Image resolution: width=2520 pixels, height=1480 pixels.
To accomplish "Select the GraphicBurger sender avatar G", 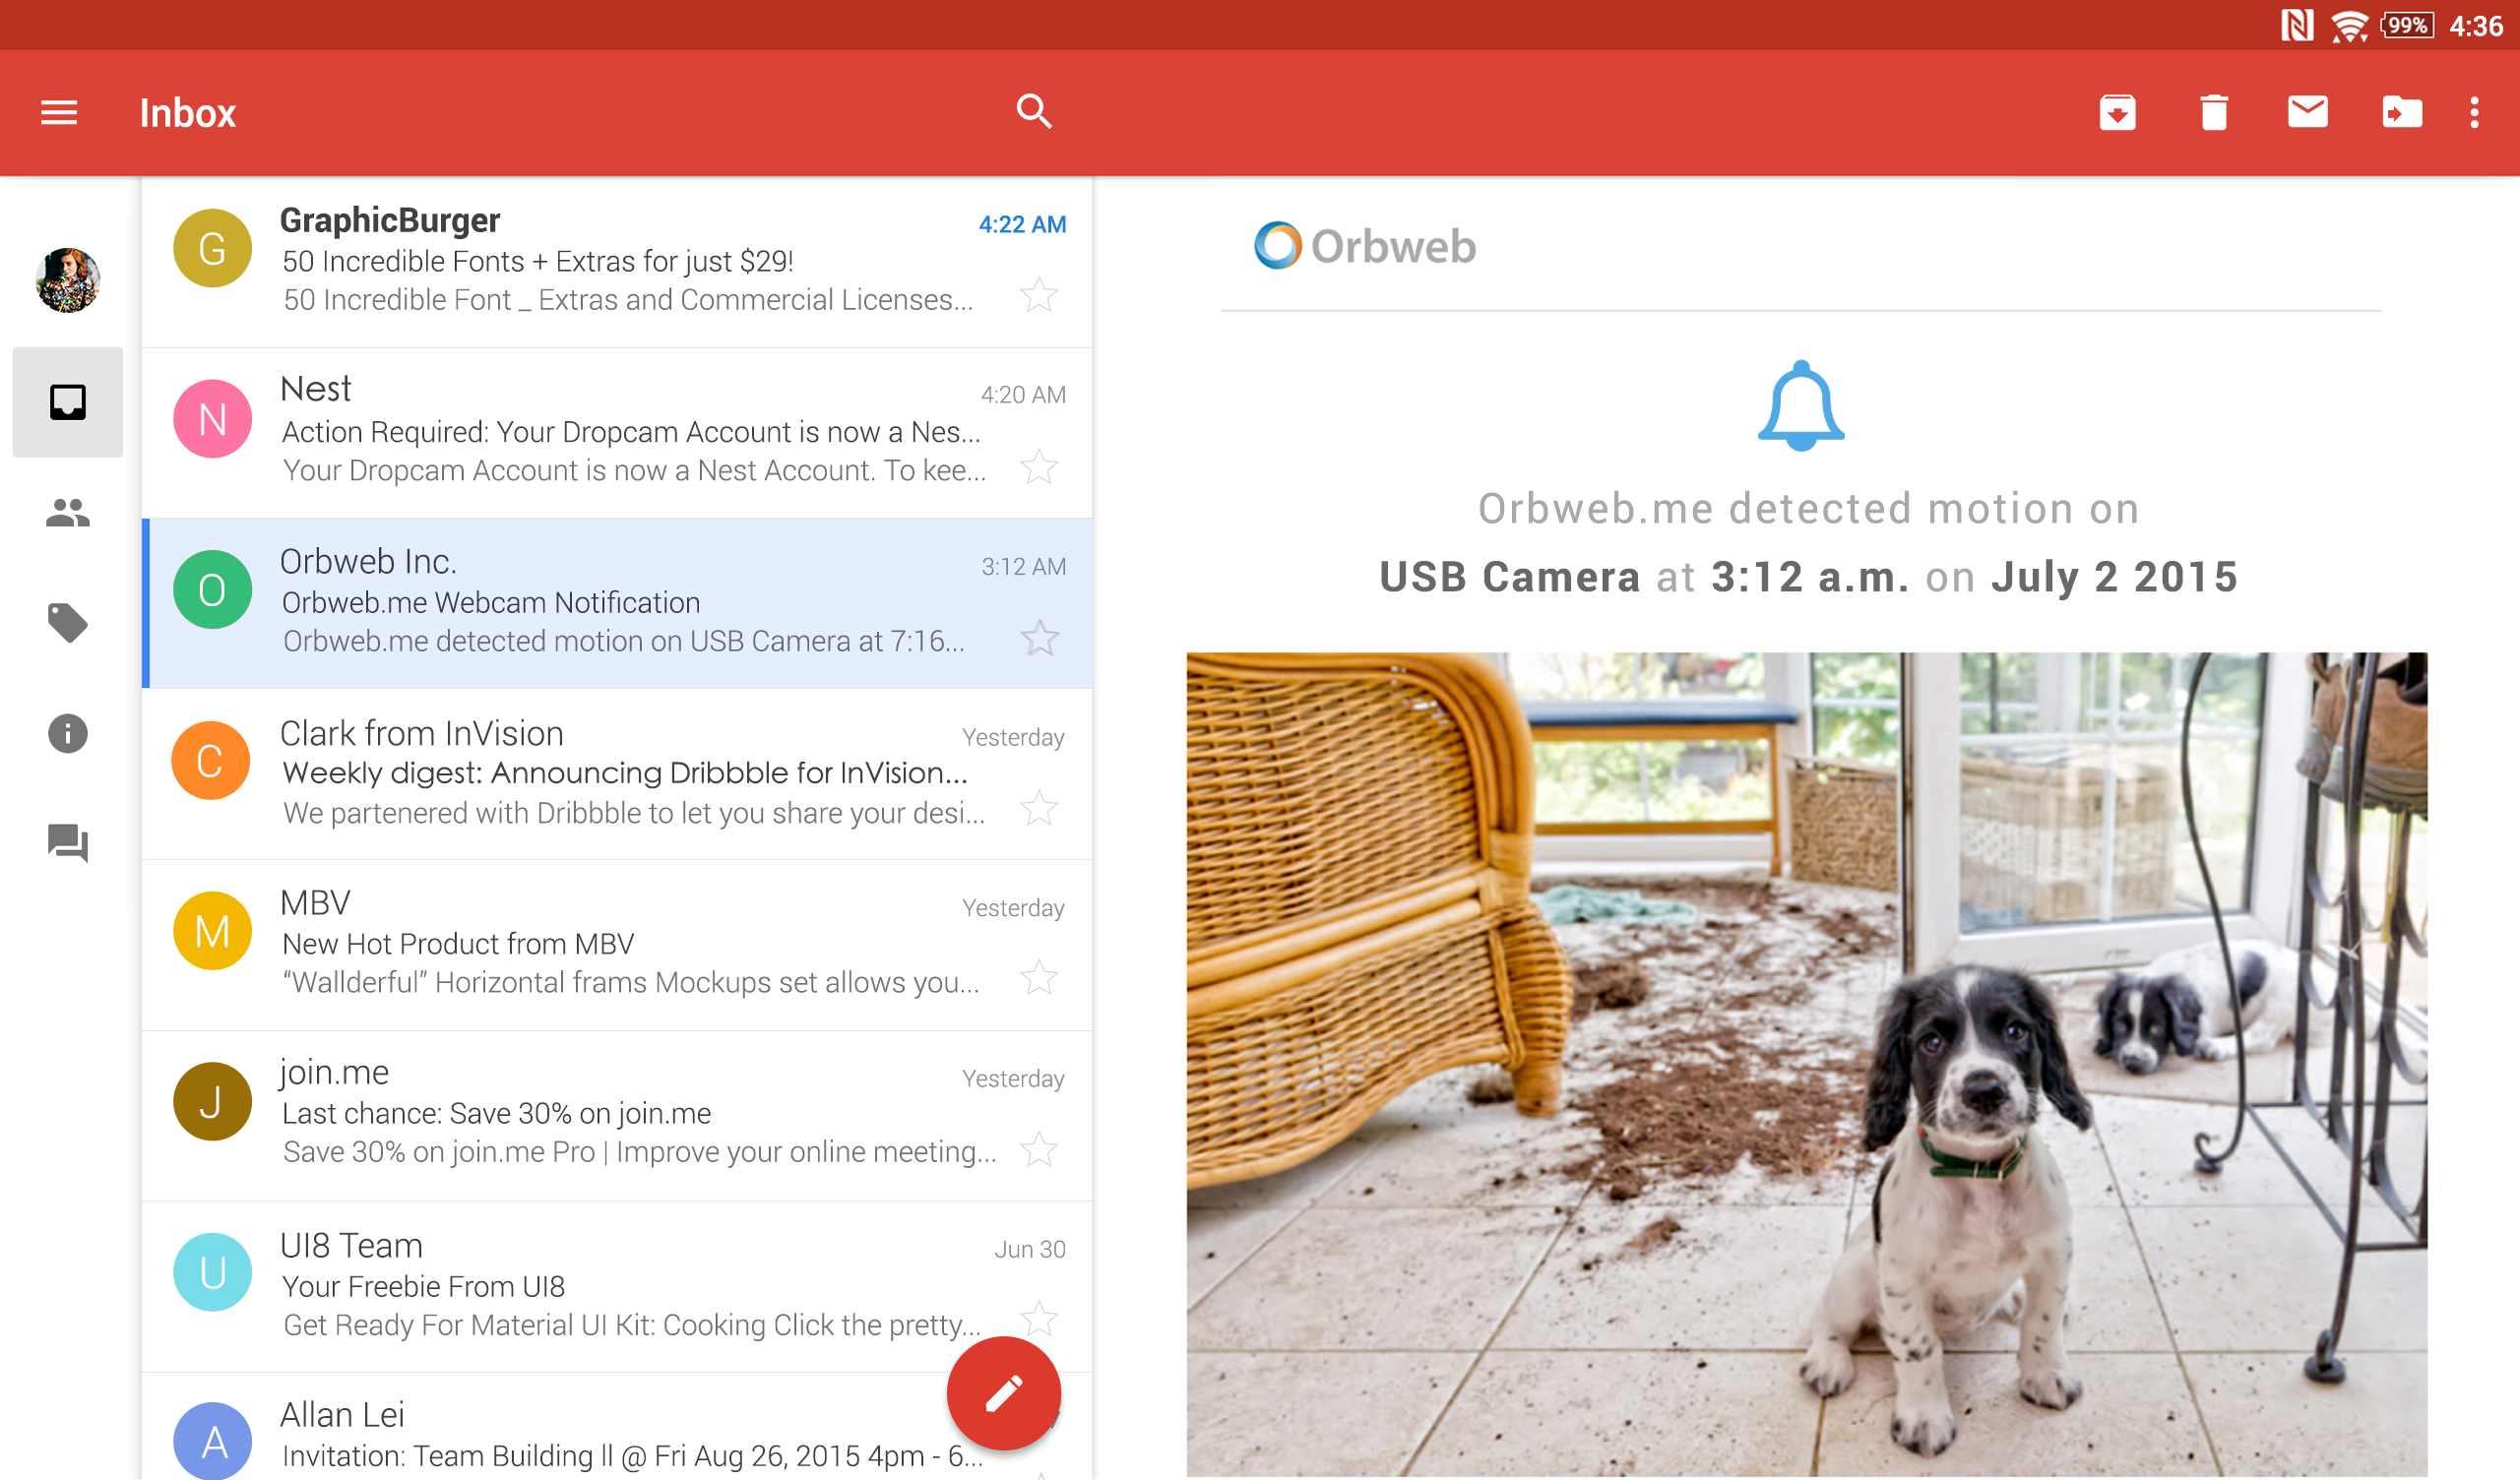I will click(x=212, y=248).
